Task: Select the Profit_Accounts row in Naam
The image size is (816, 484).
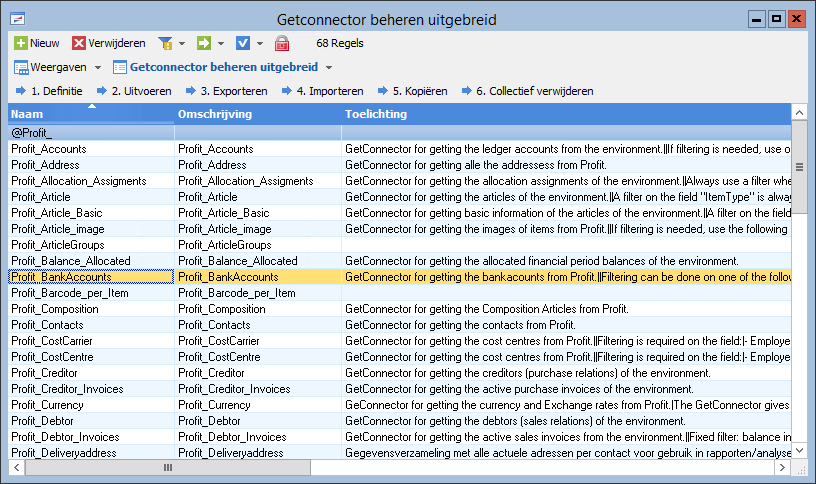Action: coord(49,149)
